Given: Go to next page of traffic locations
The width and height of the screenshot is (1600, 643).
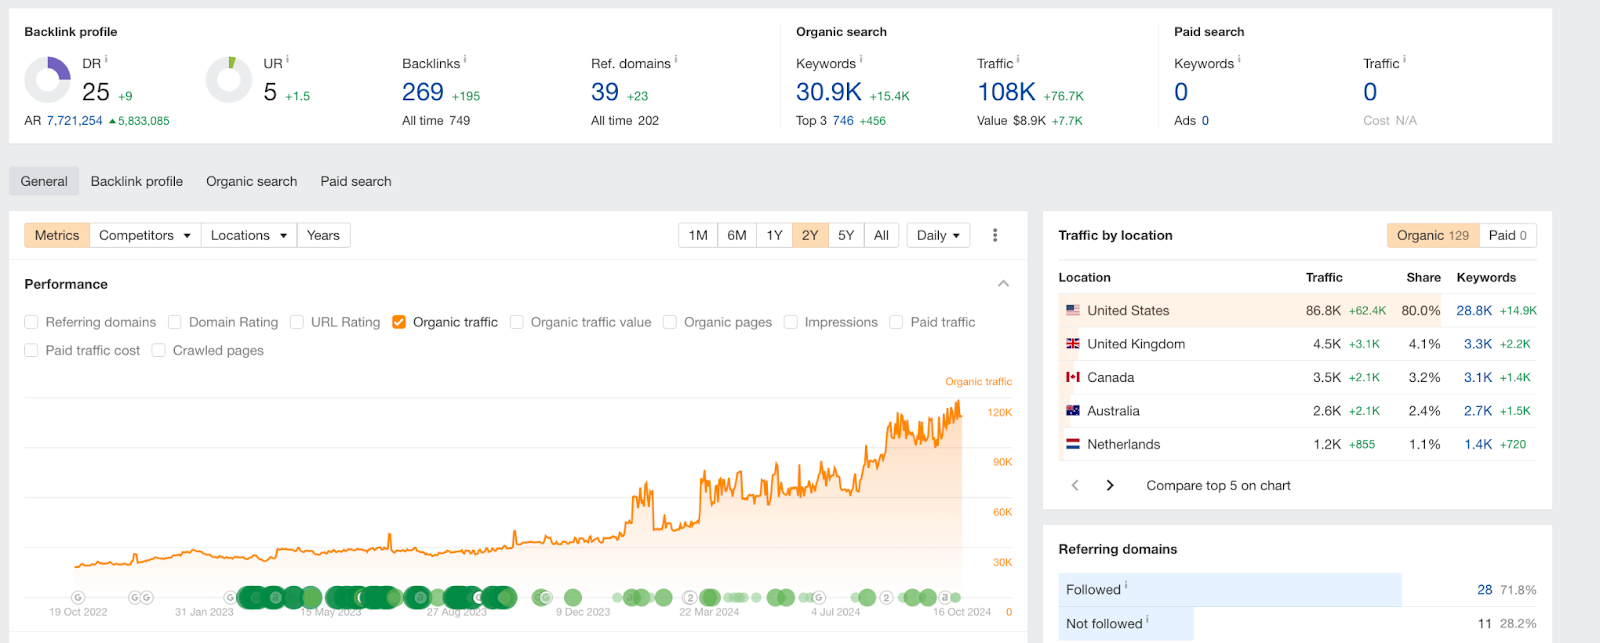Looking at the screenshot, I should 1109,486.
